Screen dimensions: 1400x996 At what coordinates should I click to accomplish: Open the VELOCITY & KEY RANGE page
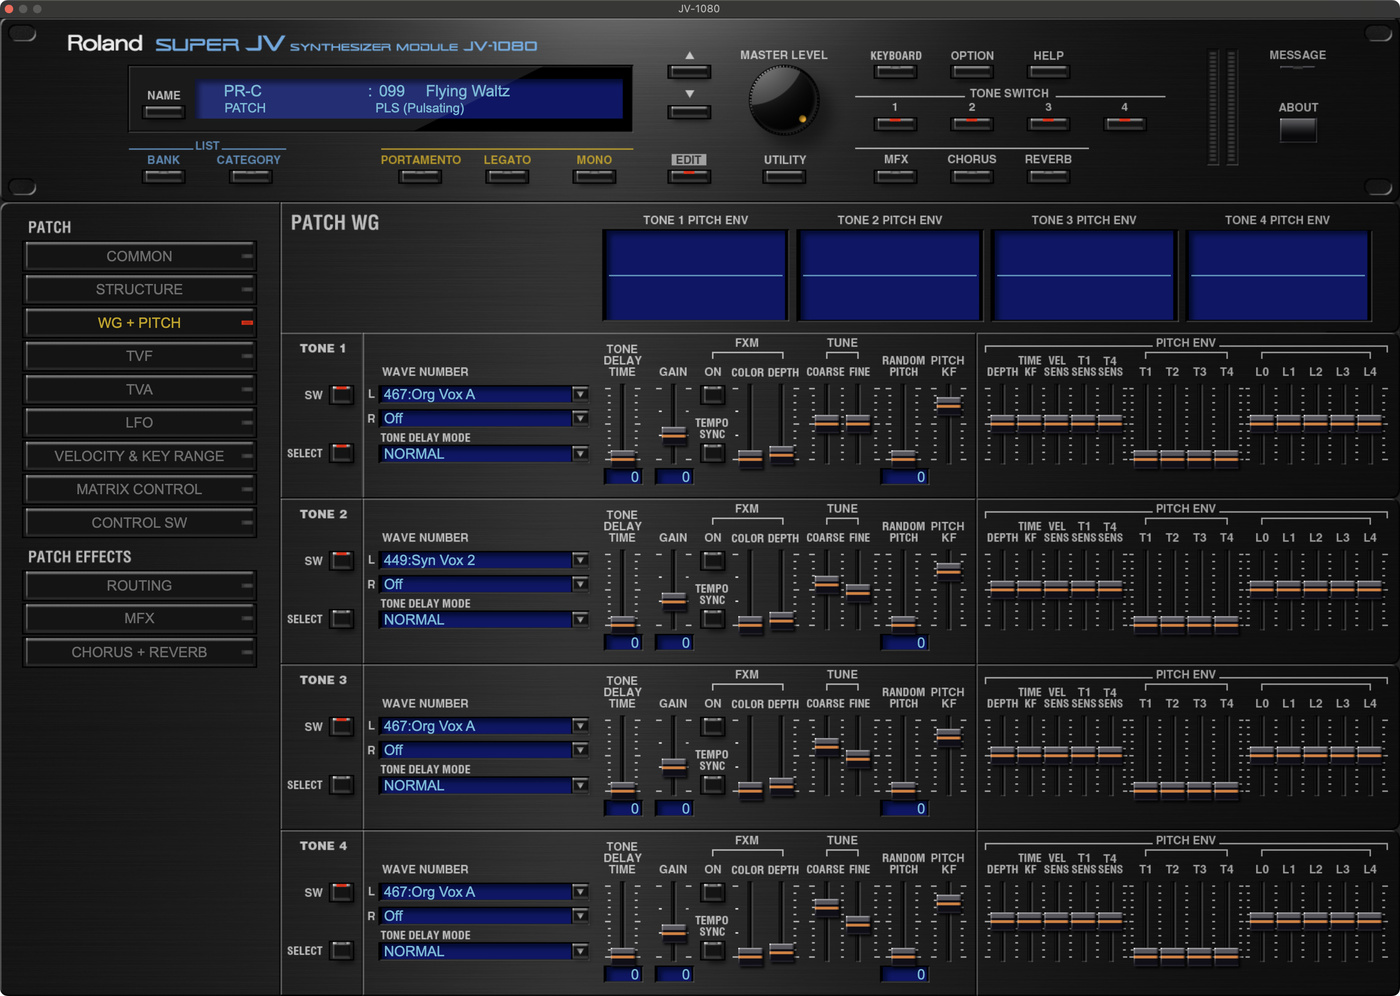[140, 456]
